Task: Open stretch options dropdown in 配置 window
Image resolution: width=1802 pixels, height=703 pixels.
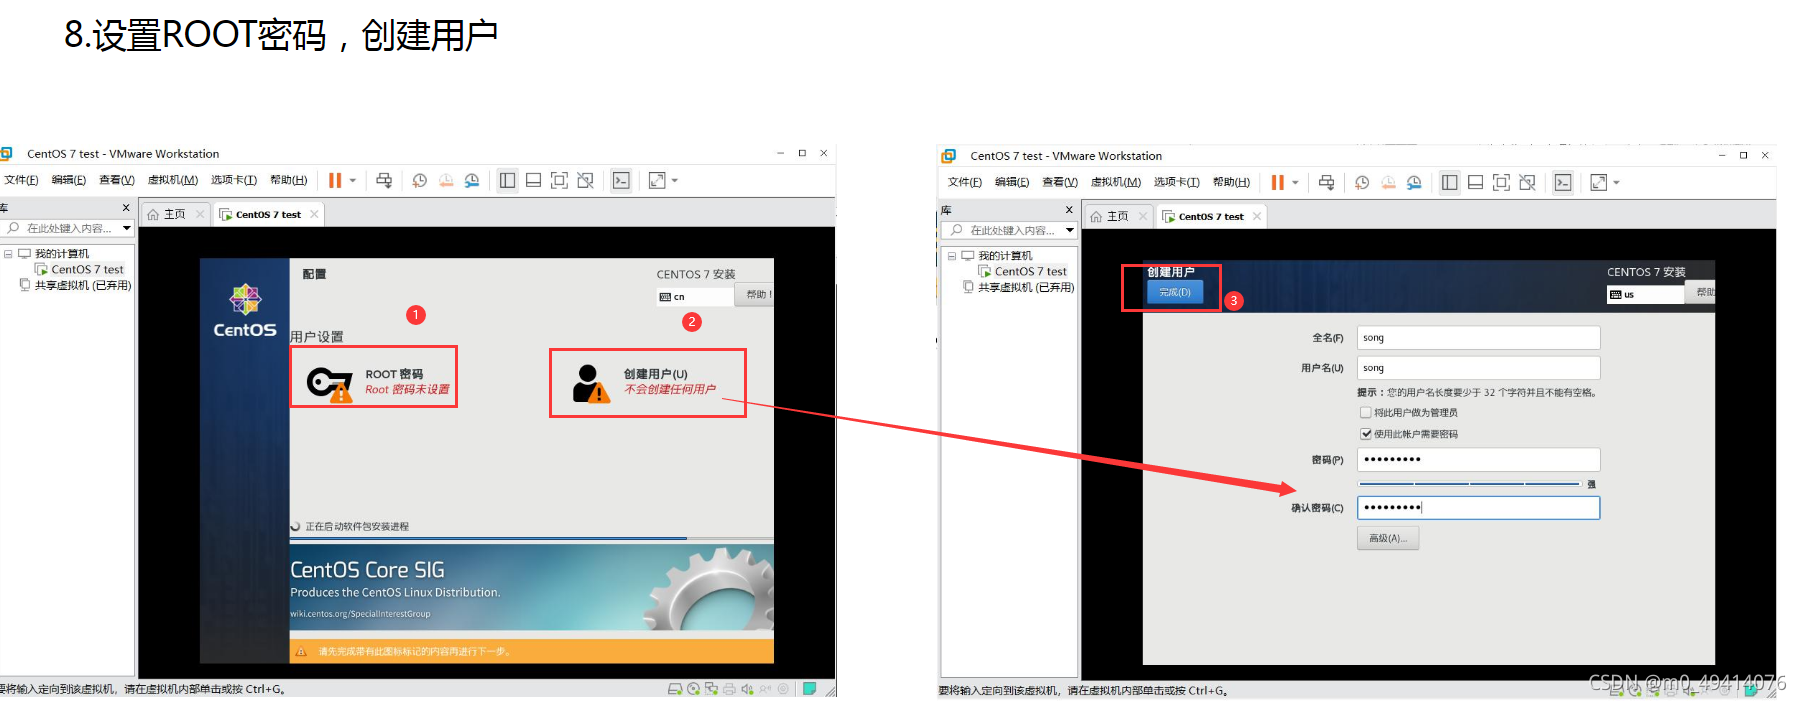Action: (675, 181)
